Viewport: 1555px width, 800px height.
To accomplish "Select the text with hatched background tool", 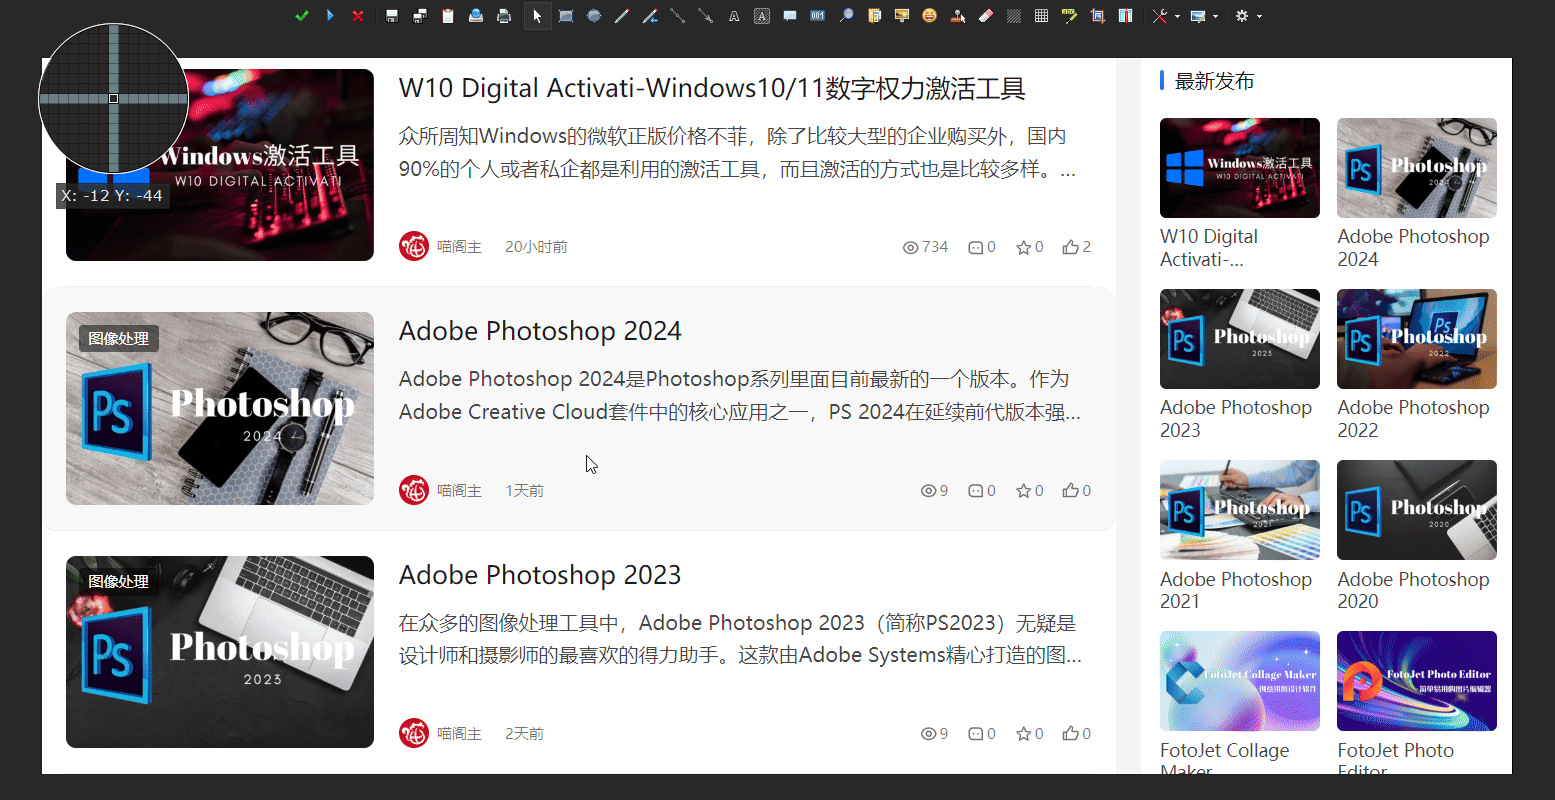I will [x=762, y=16].
